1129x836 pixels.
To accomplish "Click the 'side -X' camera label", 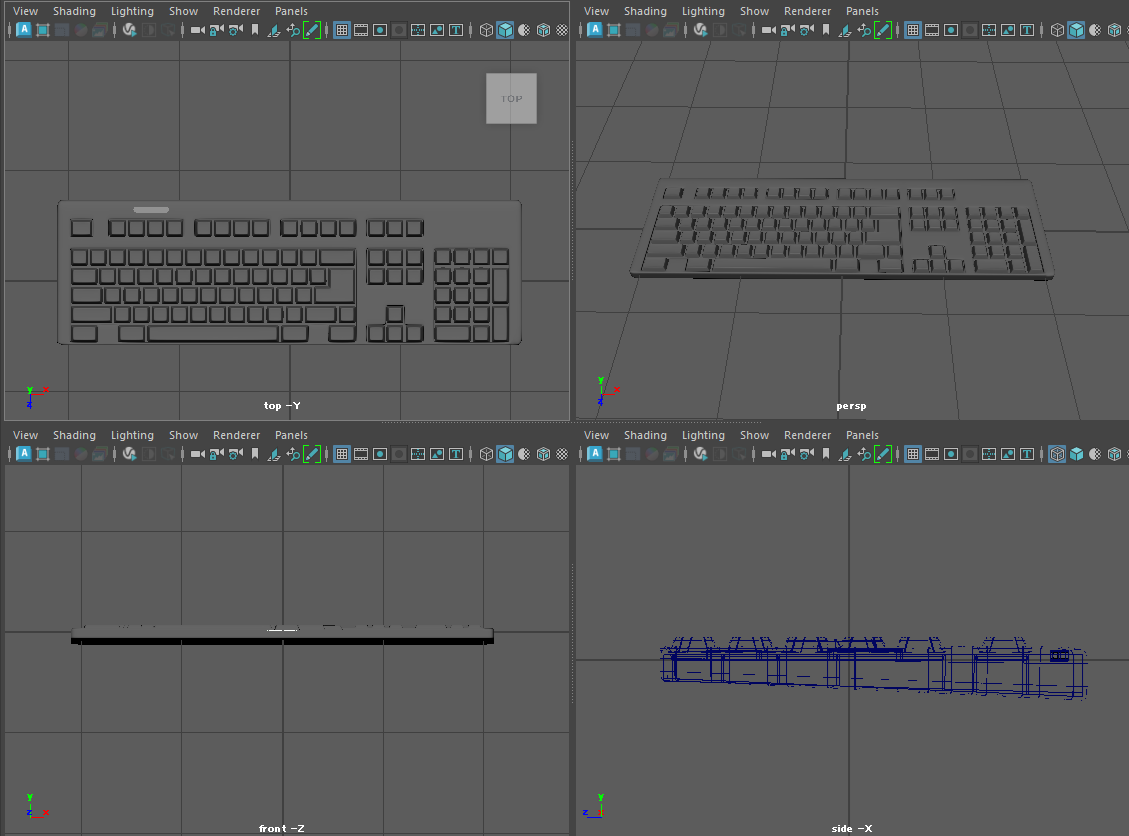I will tap(852, 829).
